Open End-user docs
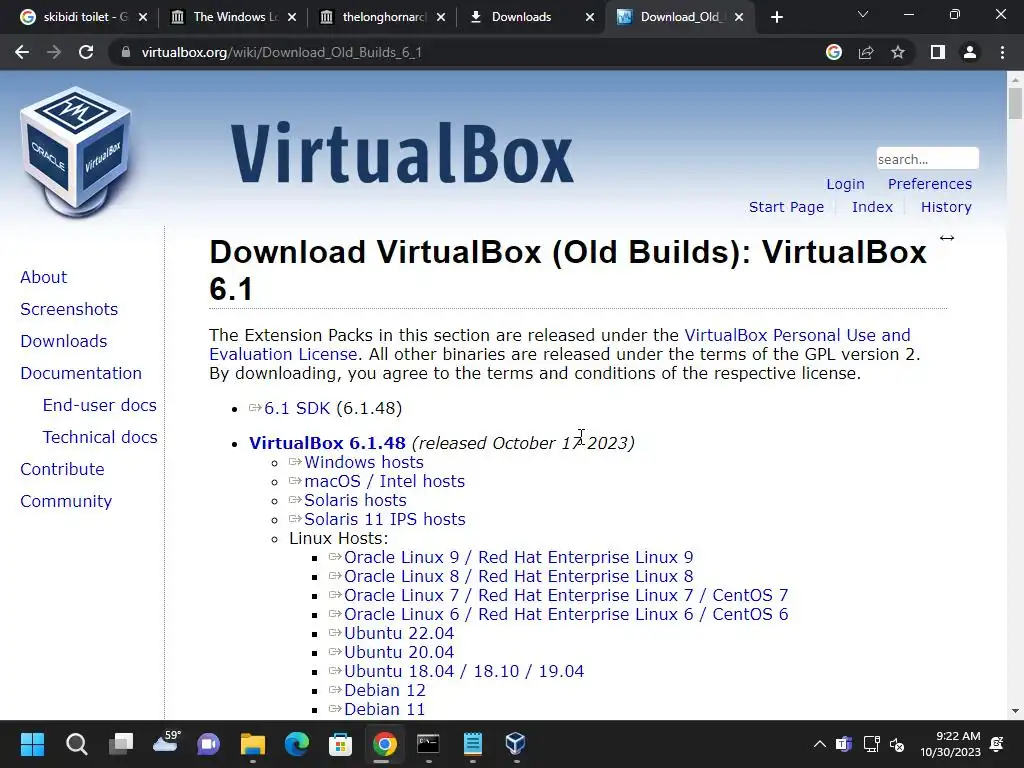This screenshot has height=768, width=1024. 100,405
